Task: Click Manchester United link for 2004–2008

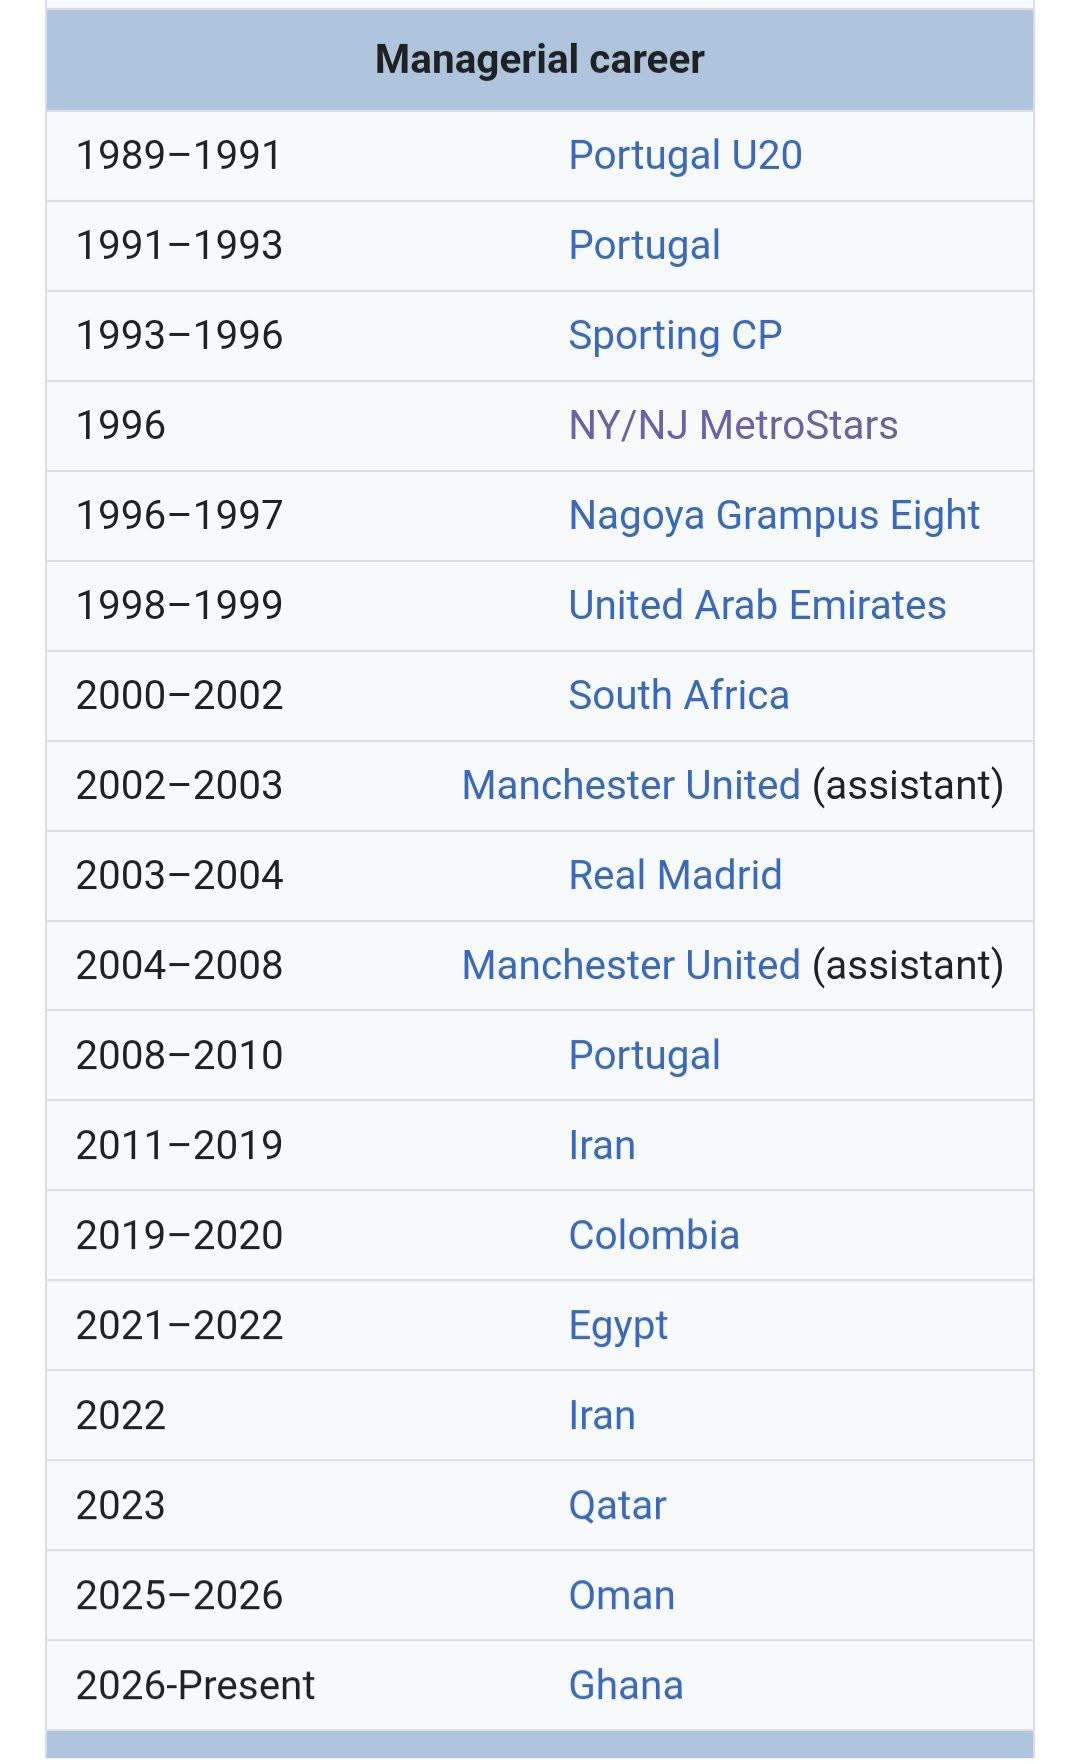Action: point(631,966)
